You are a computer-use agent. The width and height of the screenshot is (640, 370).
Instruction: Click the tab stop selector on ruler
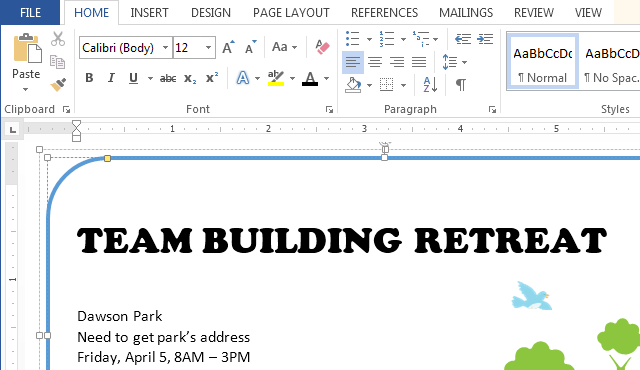coord(13,130)
